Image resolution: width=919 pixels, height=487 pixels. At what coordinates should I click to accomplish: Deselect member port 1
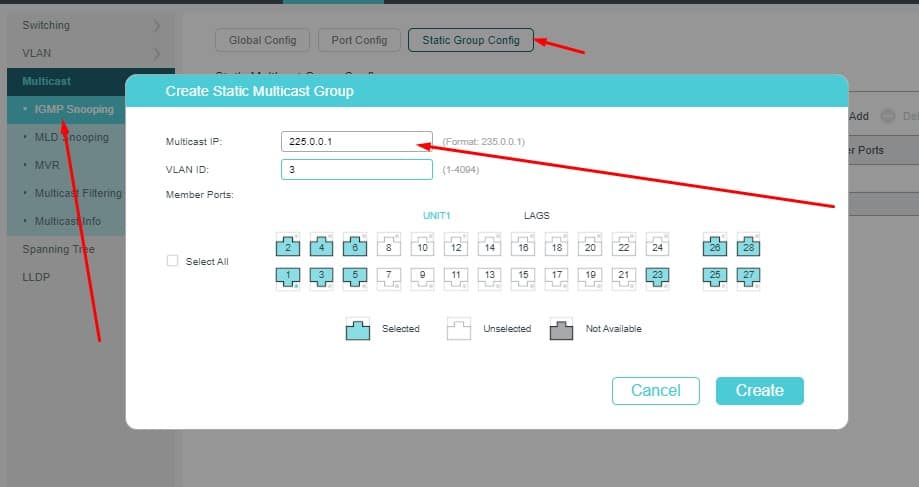click(288, 278)
